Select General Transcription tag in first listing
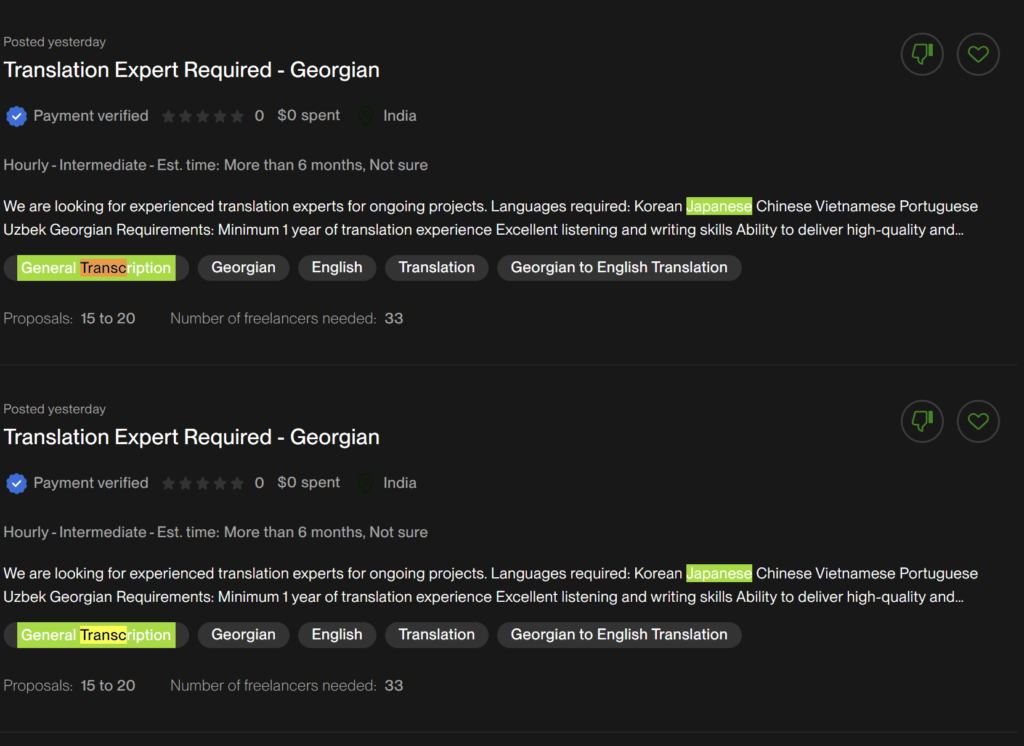 96,268
